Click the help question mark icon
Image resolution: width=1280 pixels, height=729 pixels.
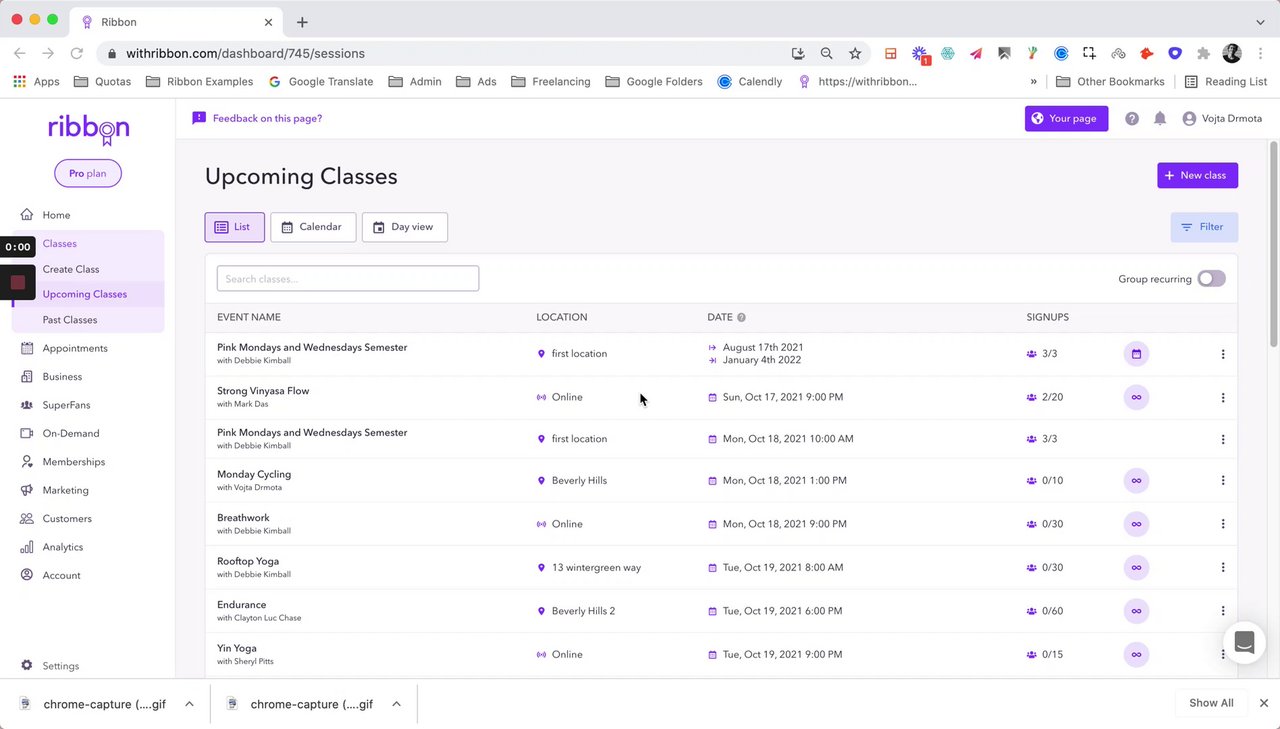tap(1132, 118)
